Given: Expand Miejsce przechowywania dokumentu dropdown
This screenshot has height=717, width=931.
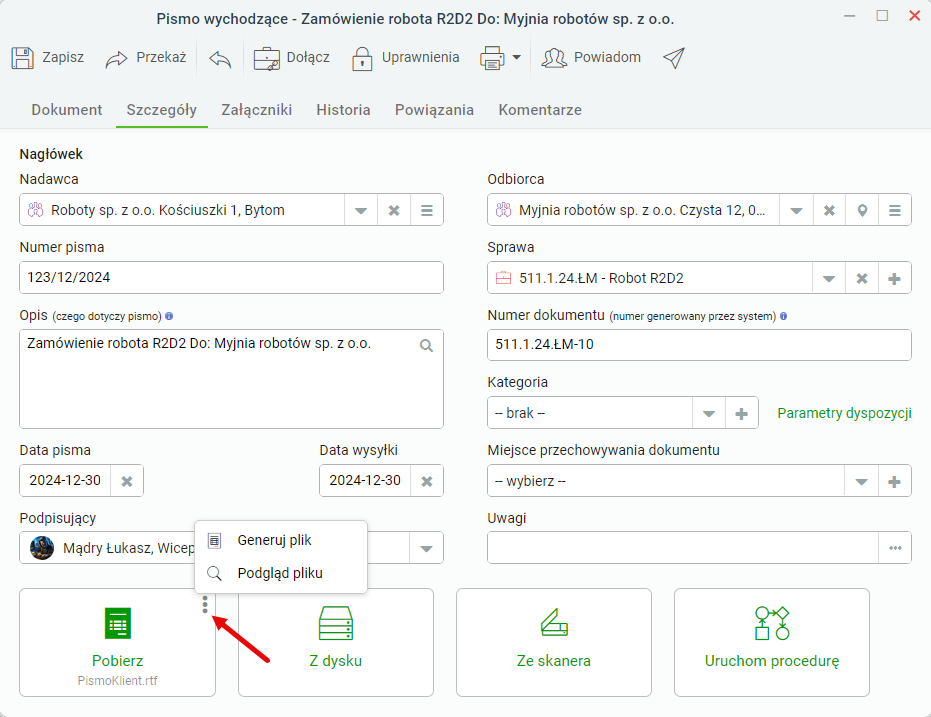Looking at the screenshot, I should [x=862, y=481].
